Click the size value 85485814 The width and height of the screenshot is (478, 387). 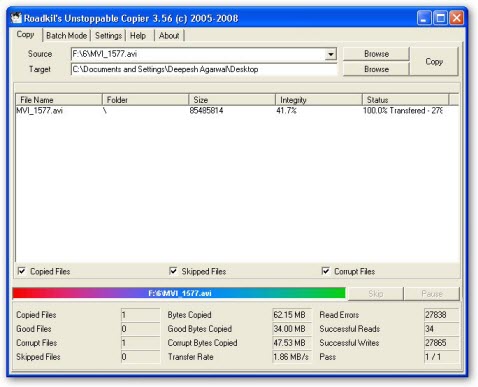click(206, 111)
